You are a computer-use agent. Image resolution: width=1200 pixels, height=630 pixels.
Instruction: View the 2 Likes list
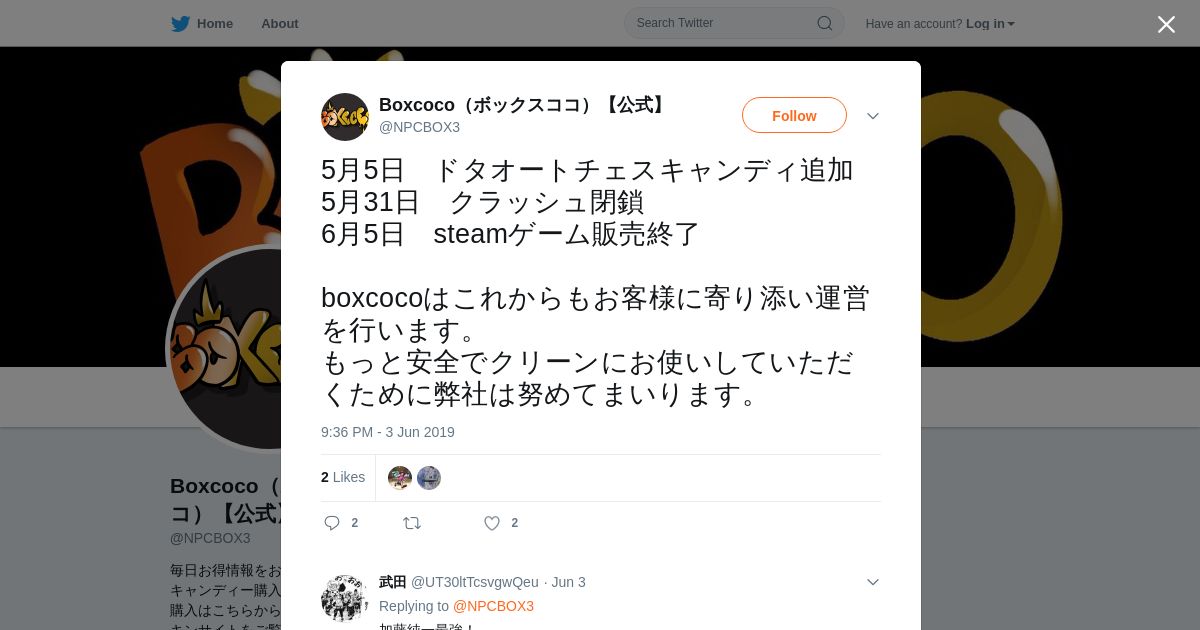[x=343, y=477]
